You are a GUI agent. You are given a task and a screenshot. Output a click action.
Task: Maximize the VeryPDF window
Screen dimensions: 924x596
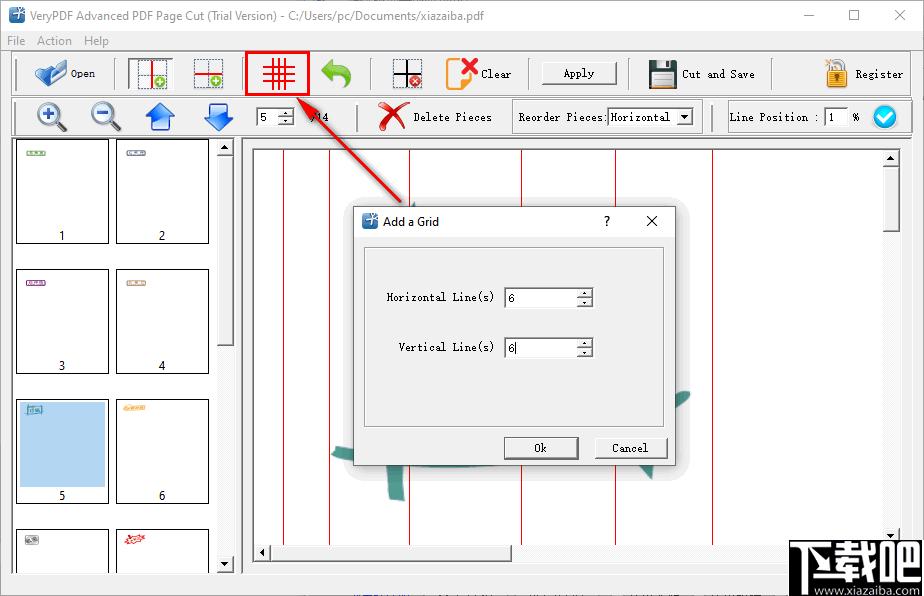[854, 15]
